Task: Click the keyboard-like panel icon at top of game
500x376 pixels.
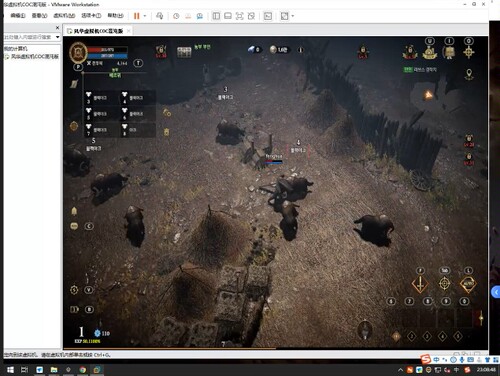Action: click(x=184, y=52)
